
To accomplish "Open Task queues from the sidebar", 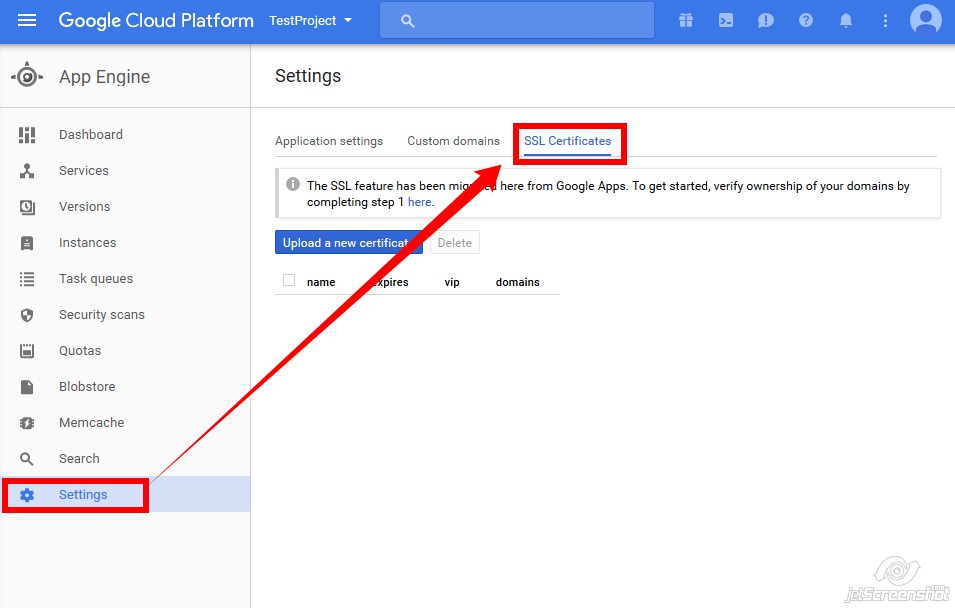I will click(95, 279).
